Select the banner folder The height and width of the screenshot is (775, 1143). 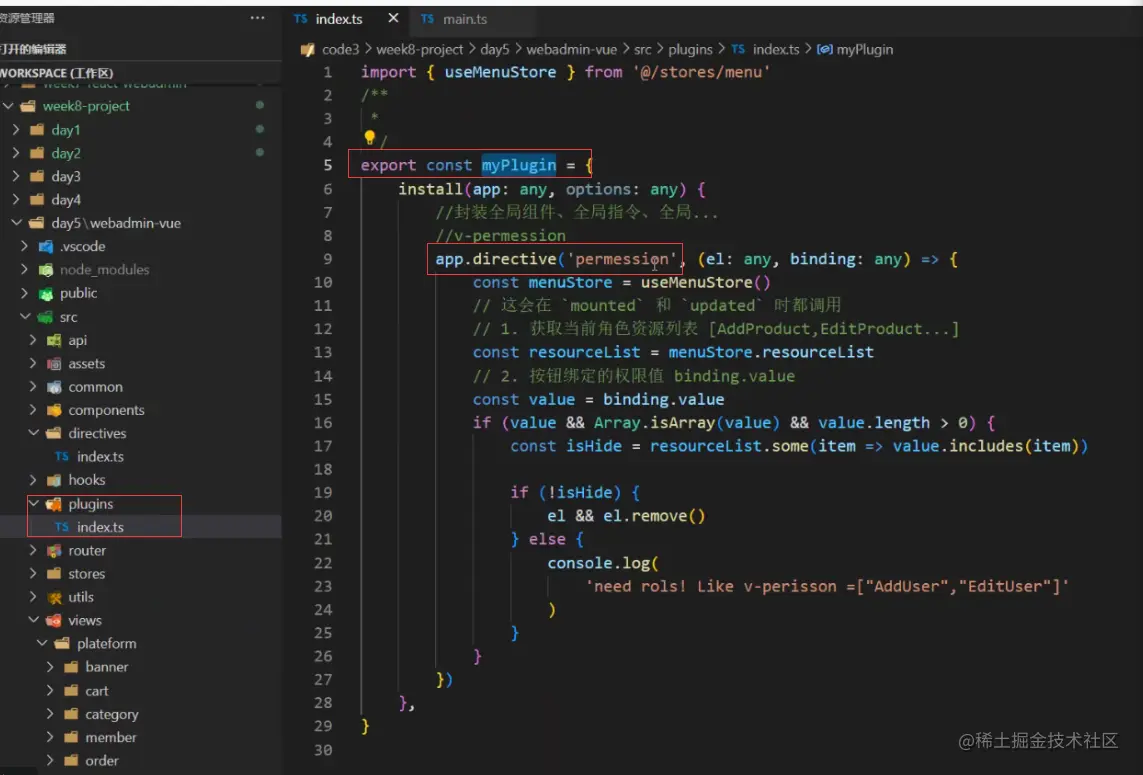coord(106,667)
